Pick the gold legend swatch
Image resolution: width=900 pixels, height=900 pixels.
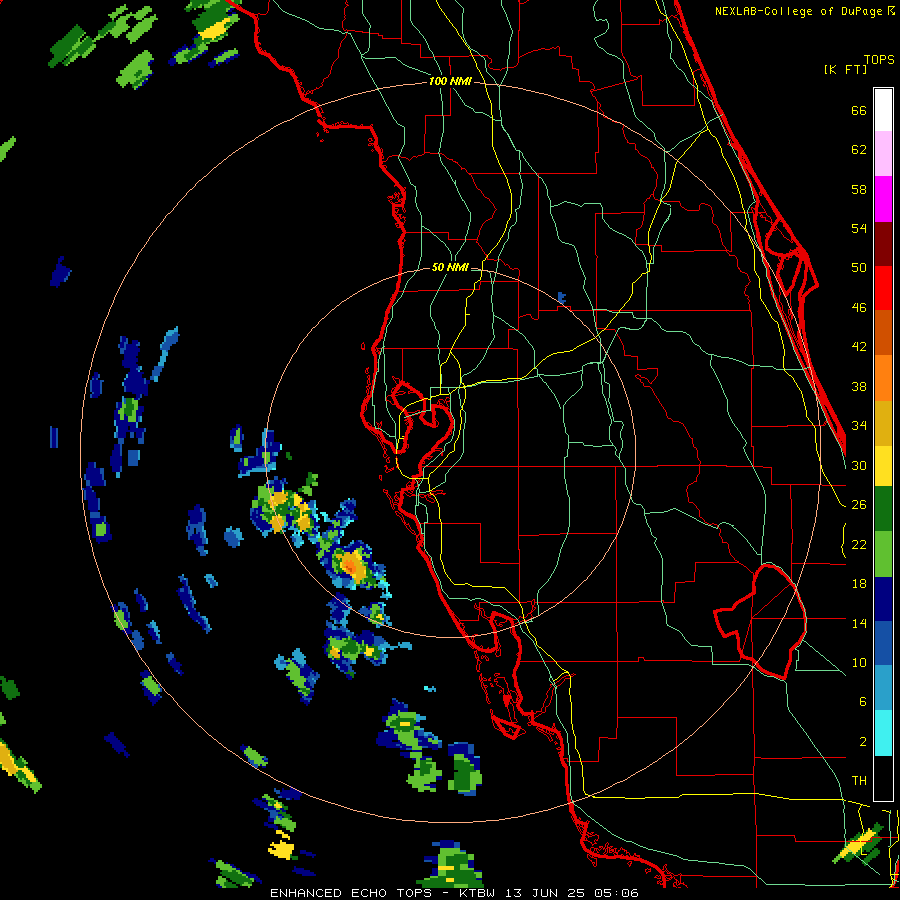coord(883,424)
